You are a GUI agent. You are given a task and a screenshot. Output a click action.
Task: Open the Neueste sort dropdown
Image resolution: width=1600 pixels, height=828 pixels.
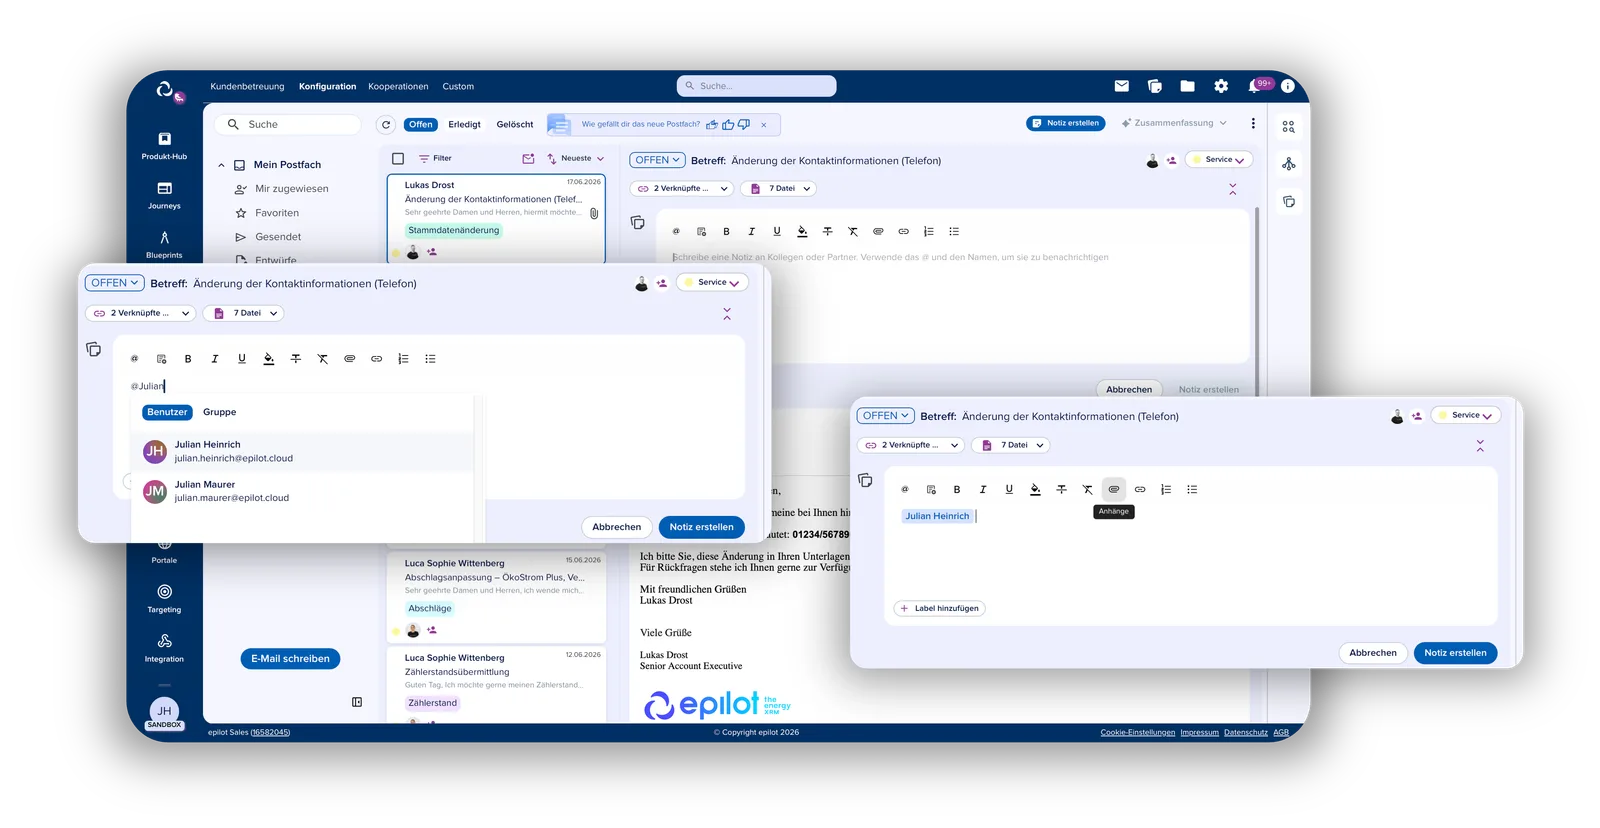pyautogui.click(x=576, y=158)
